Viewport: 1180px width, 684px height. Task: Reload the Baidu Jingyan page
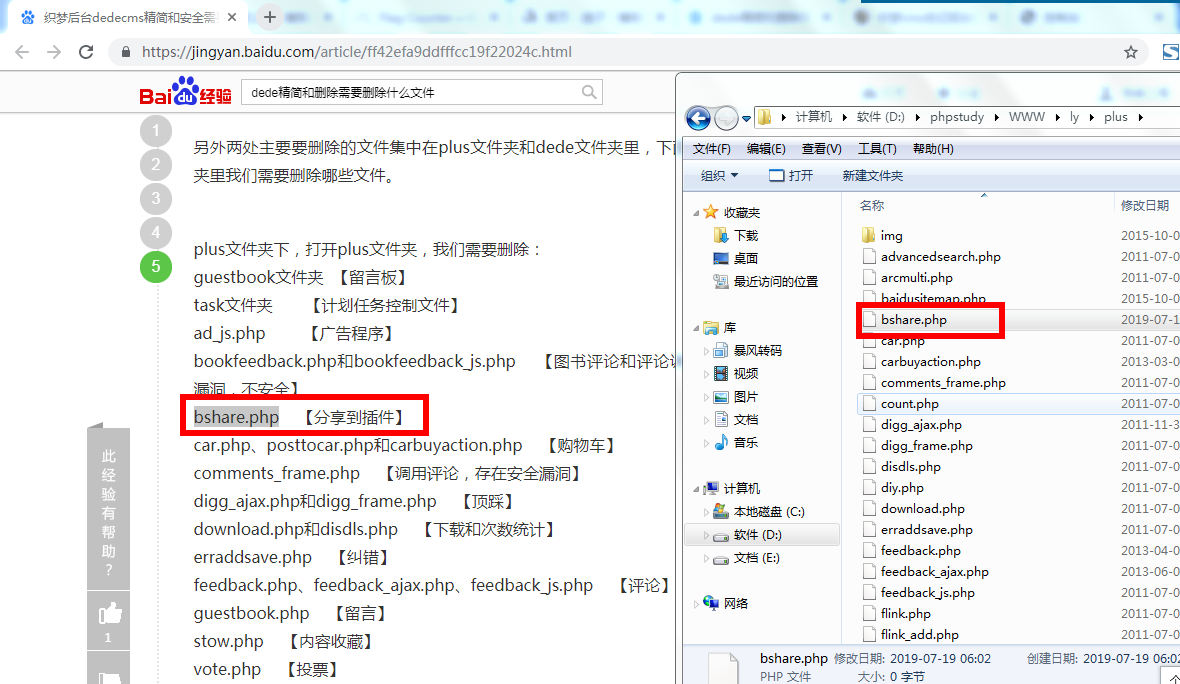pos(86,52)
